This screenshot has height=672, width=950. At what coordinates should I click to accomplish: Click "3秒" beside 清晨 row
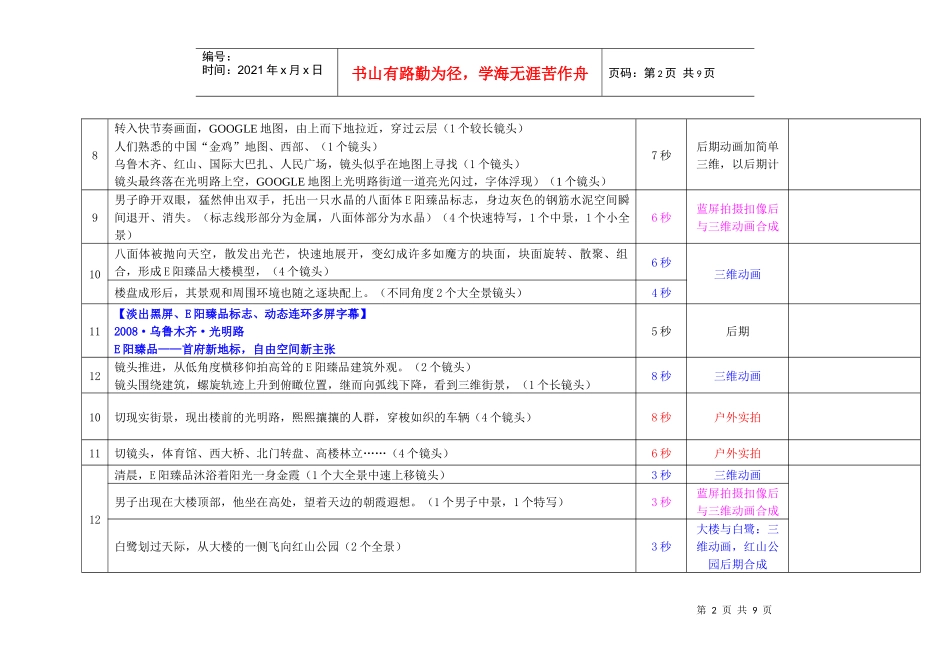pyautogui.click(x=661, y=475)
